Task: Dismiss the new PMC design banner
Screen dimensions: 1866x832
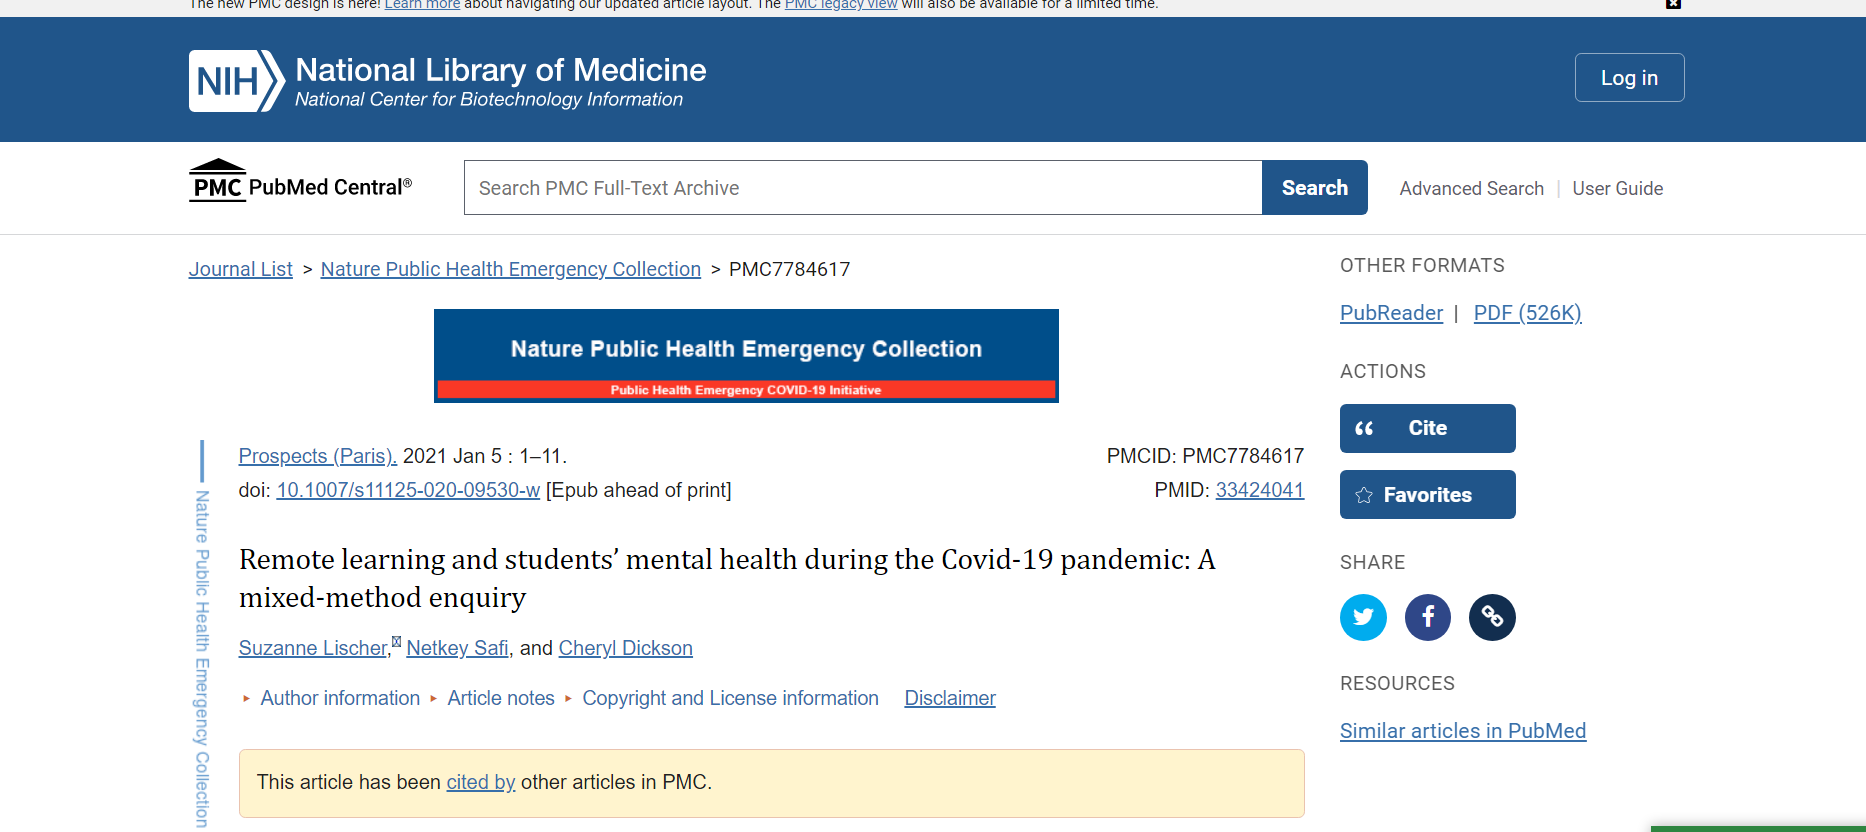Action: 1673,4
